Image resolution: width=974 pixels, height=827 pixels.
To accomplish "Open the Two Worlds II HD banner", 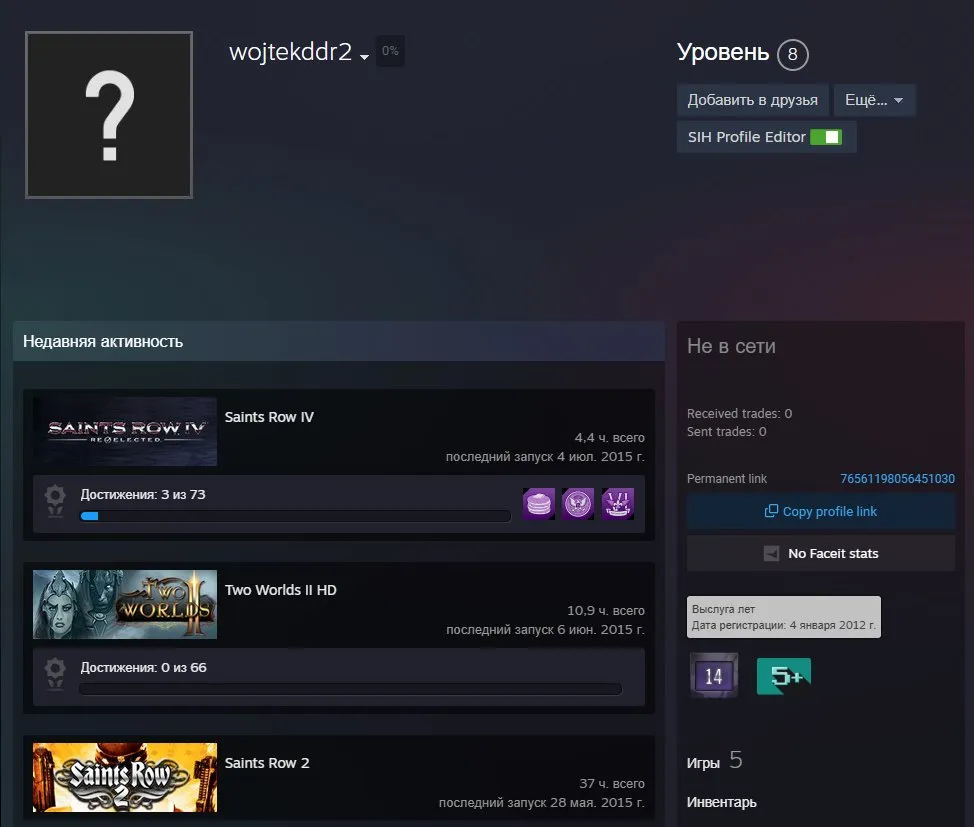I will pyautogui.click(x=125, y=605).
